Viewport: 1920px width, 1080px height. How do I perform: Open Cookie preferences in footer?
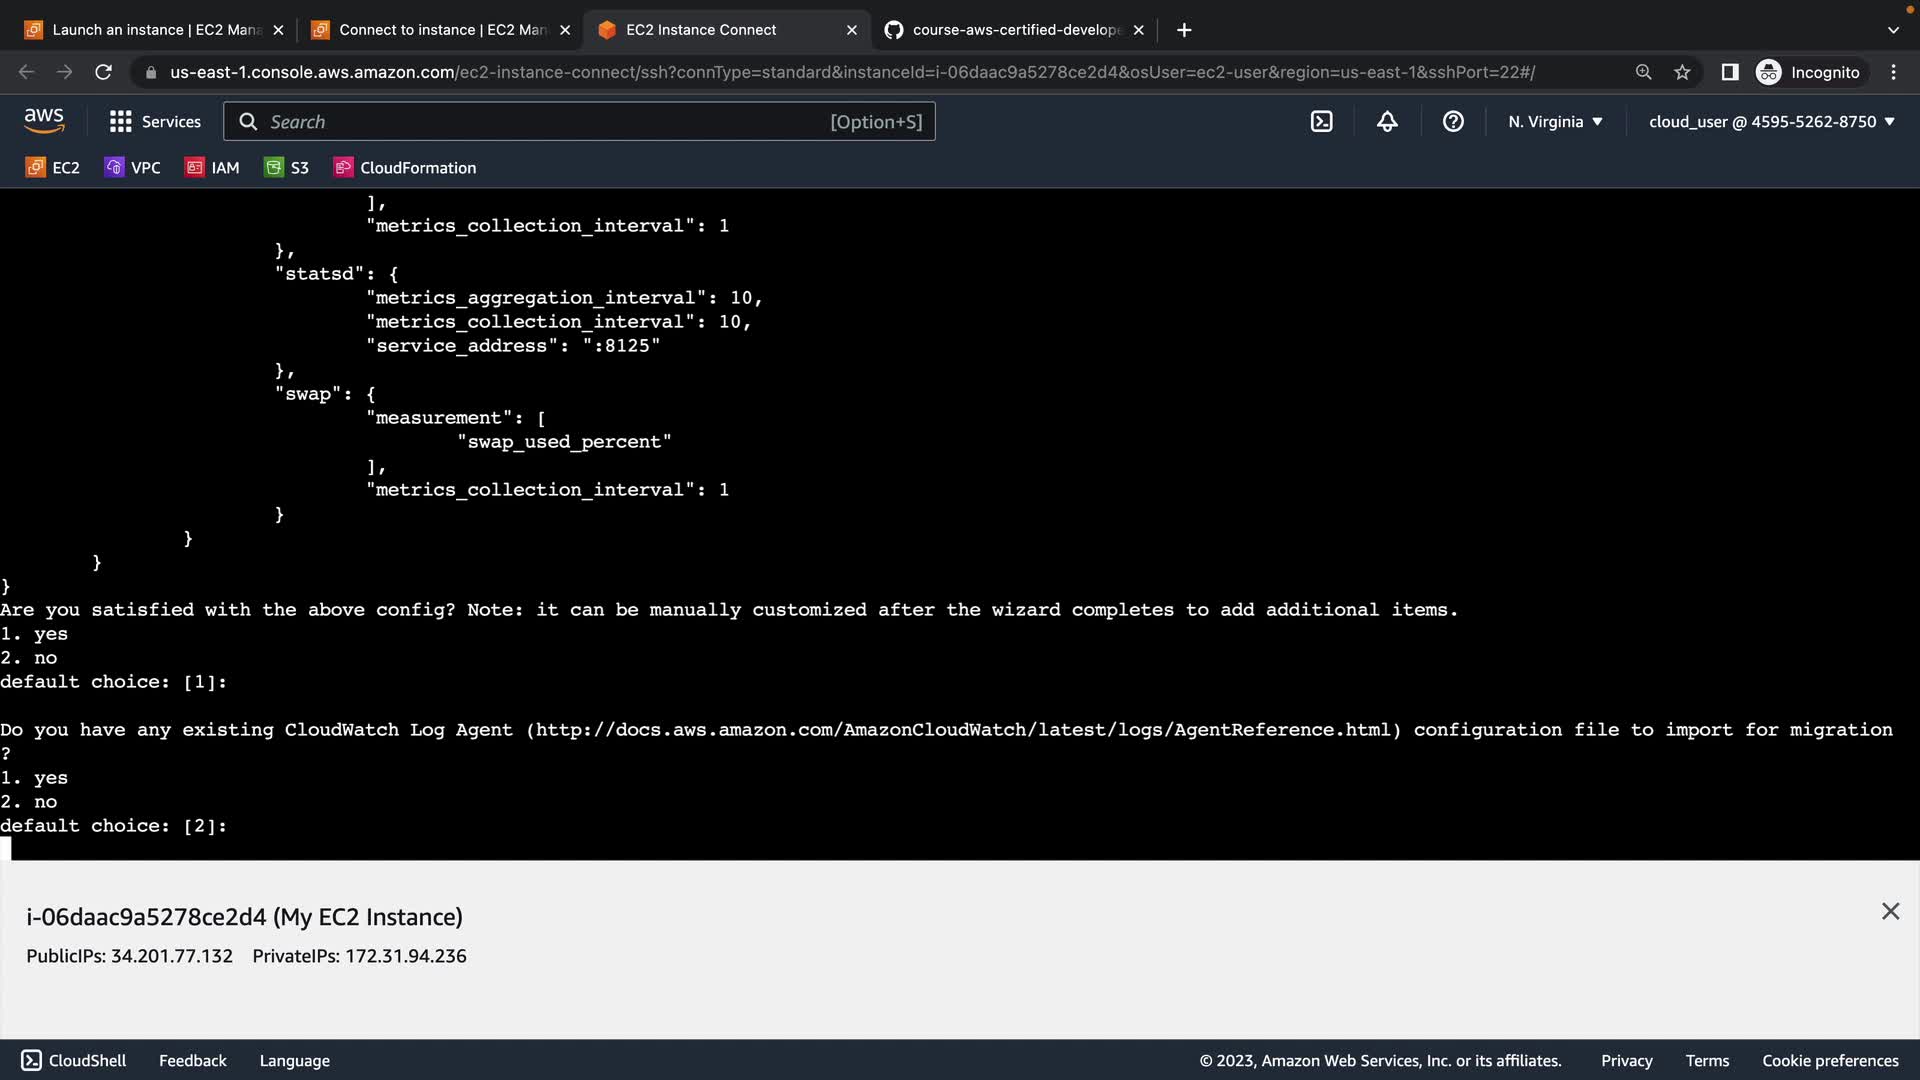[1830, 1061]
